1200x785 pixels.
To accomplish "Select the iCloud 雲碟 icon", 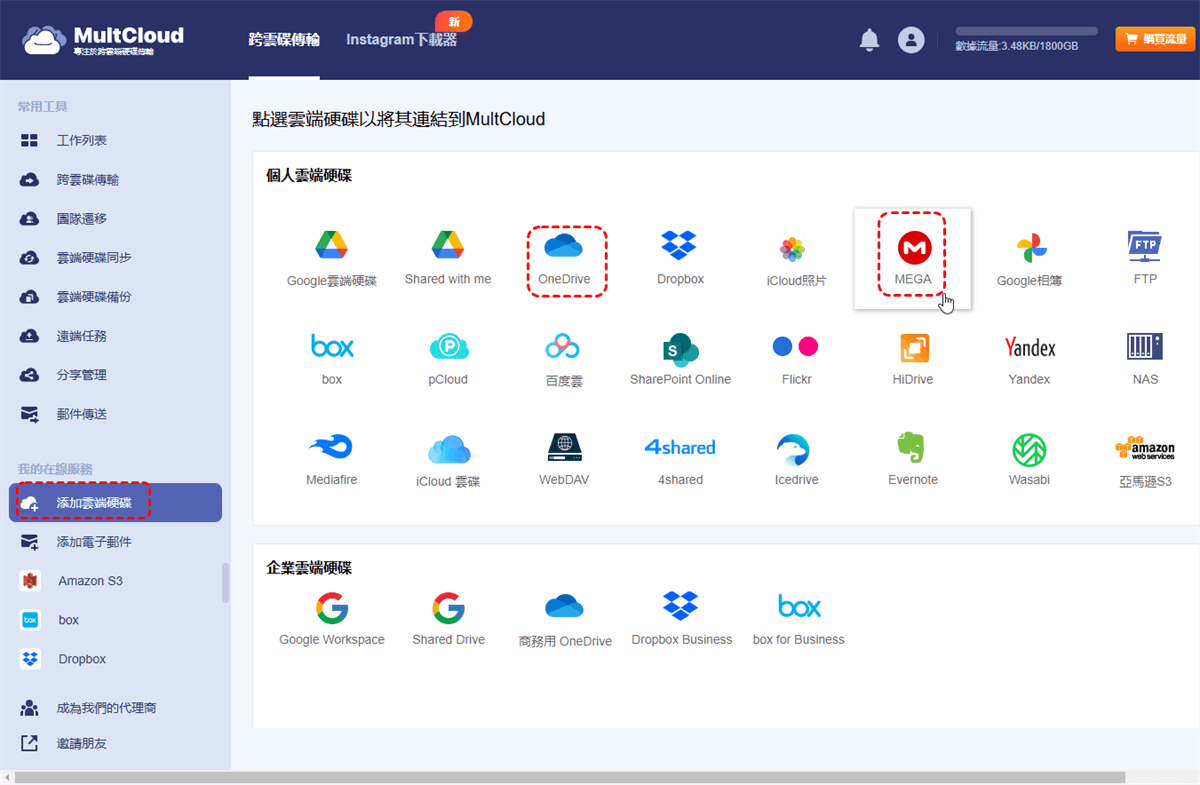I will coord(448,449).
